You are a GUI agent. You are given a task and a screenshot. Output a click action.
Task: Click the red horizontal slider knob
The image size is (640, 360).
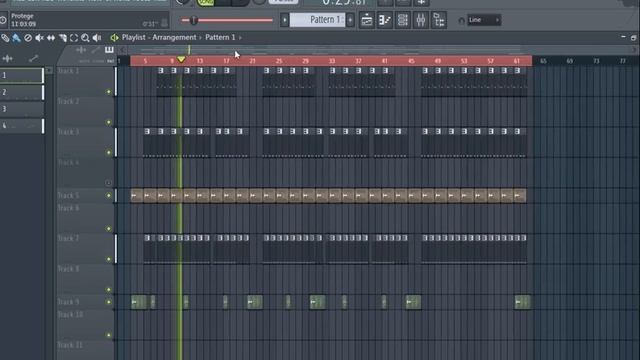[193, 20]
